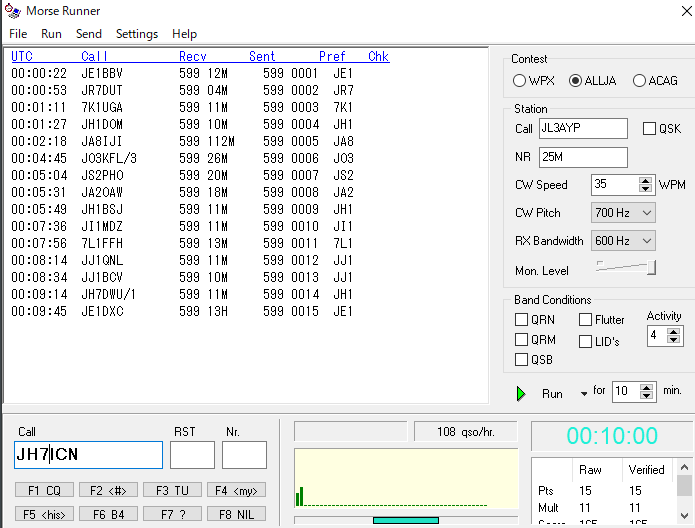Select log entry JO3KFL/3
Viewport: 695px width, 528px height.
(182, 158)
